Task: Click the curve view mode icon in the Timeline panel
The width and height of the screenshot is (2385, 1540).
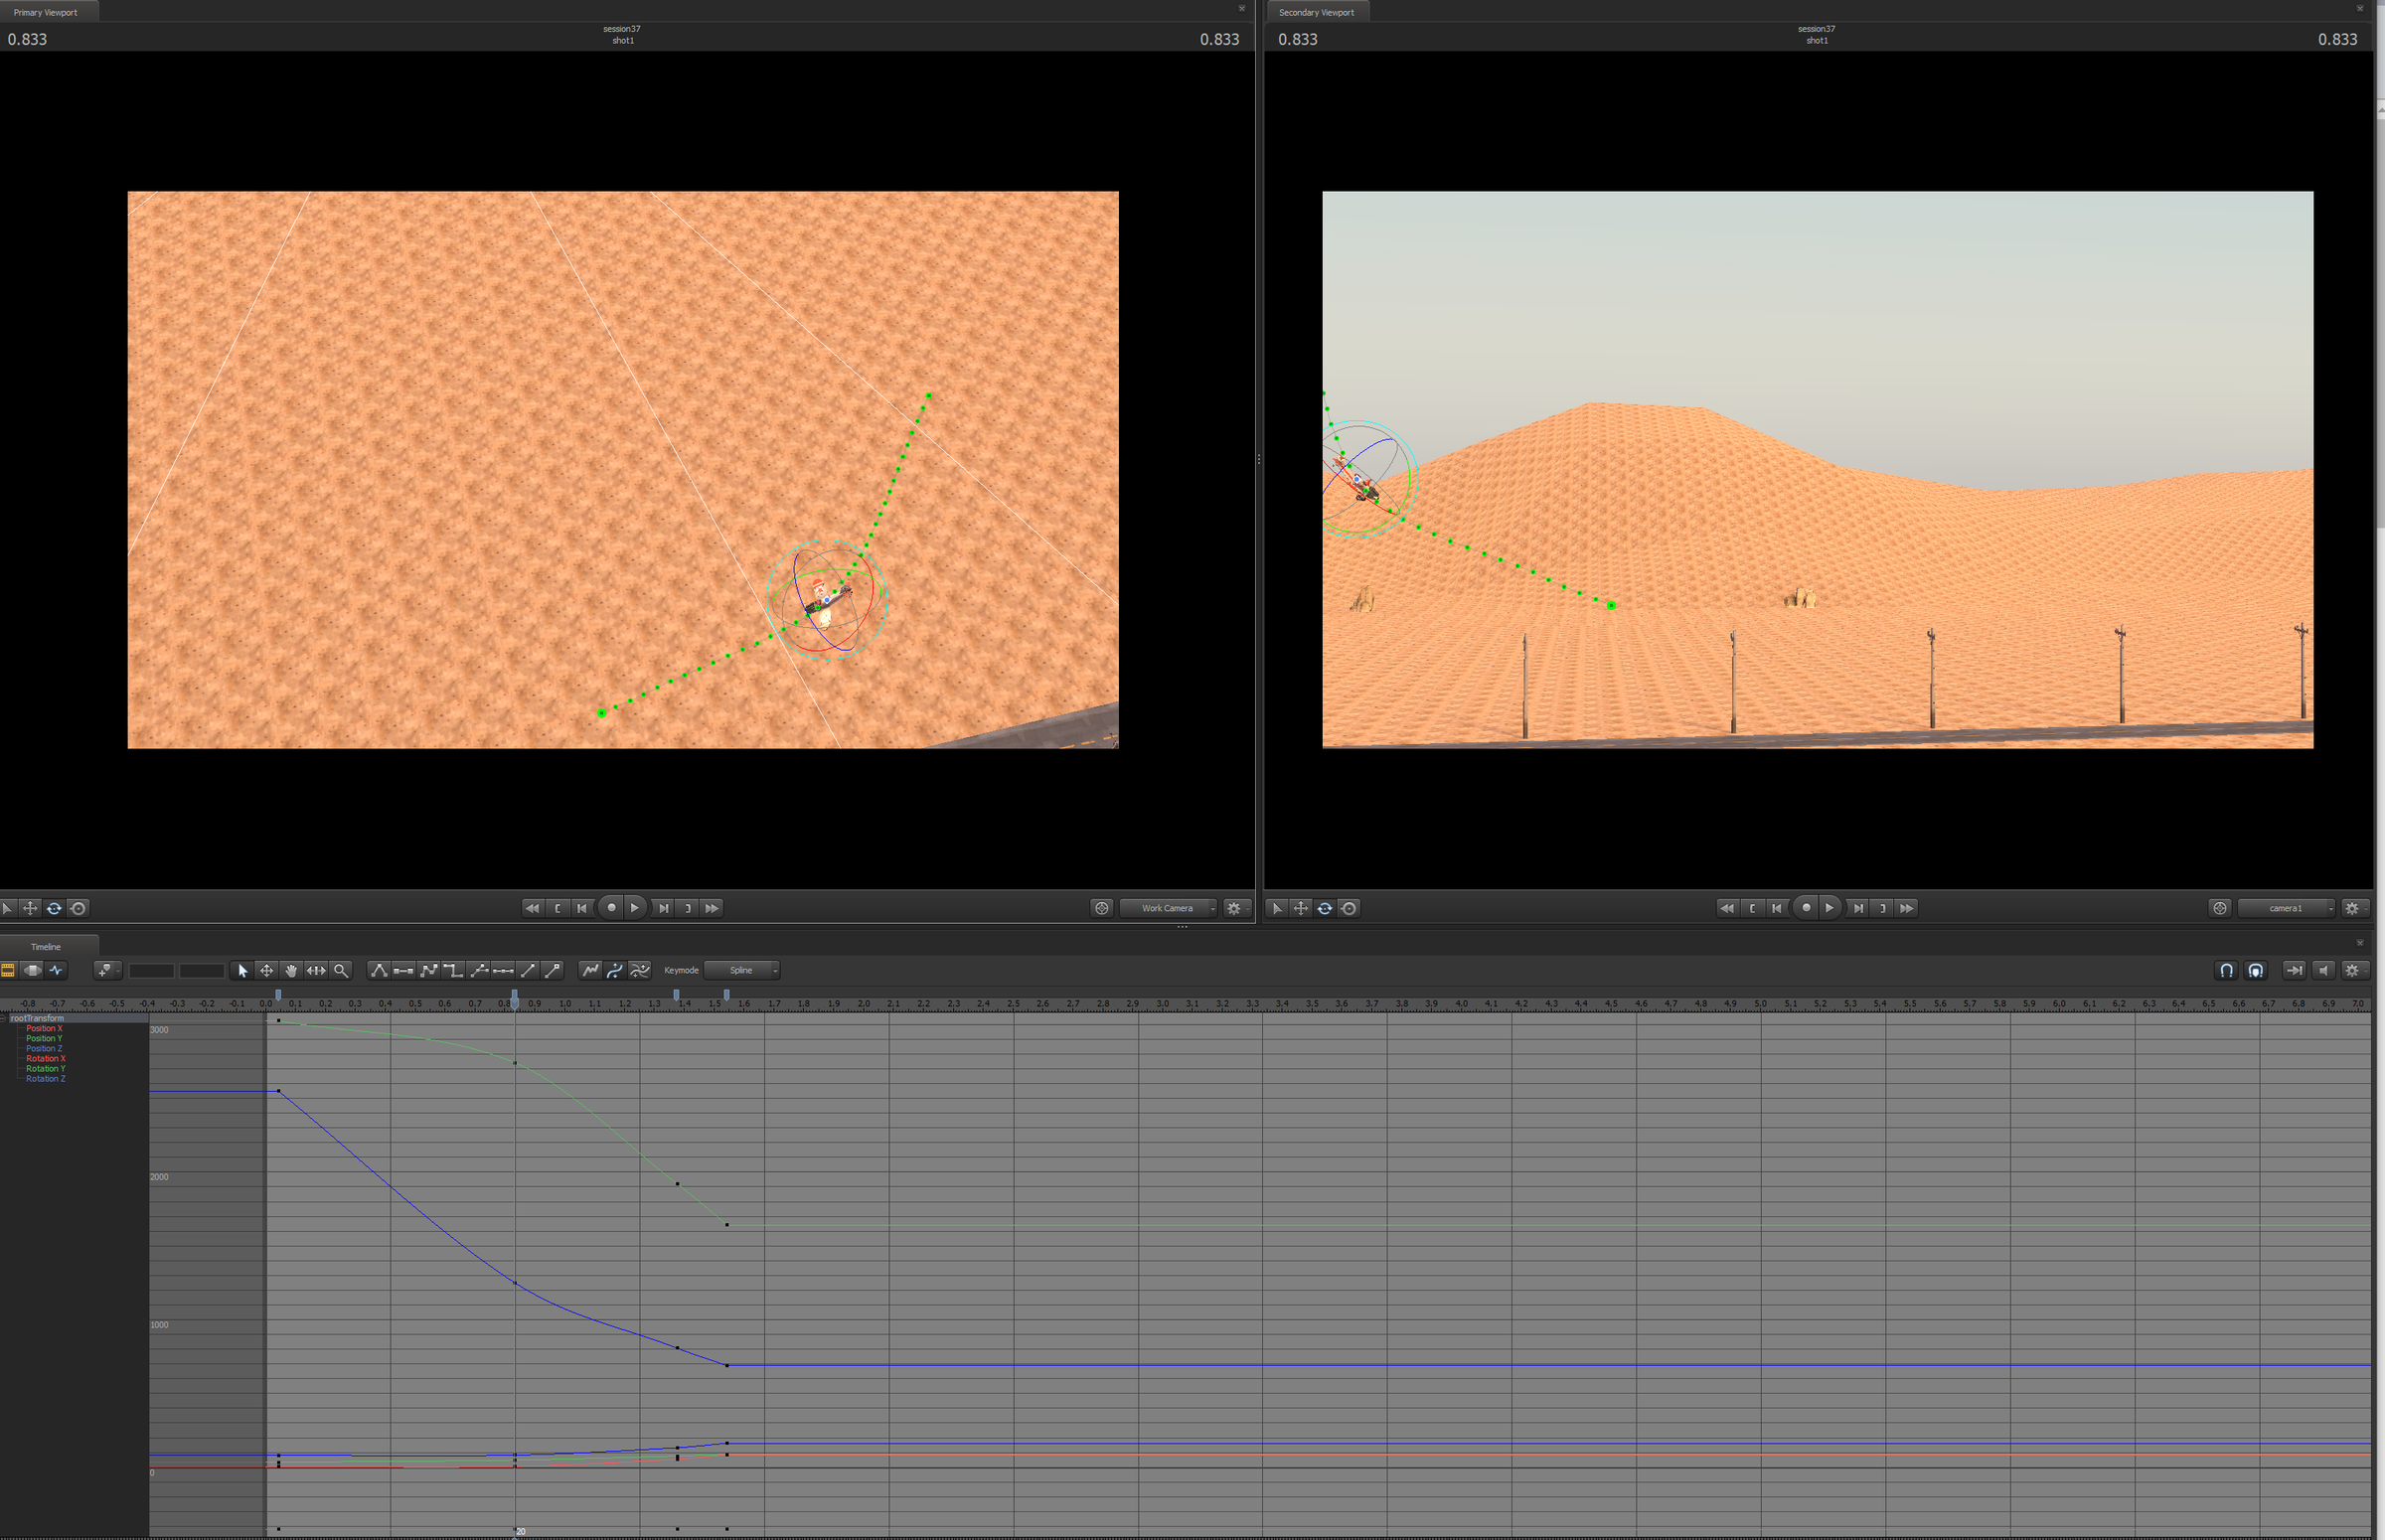Action: pyautogui.click(x=57, y=970)
